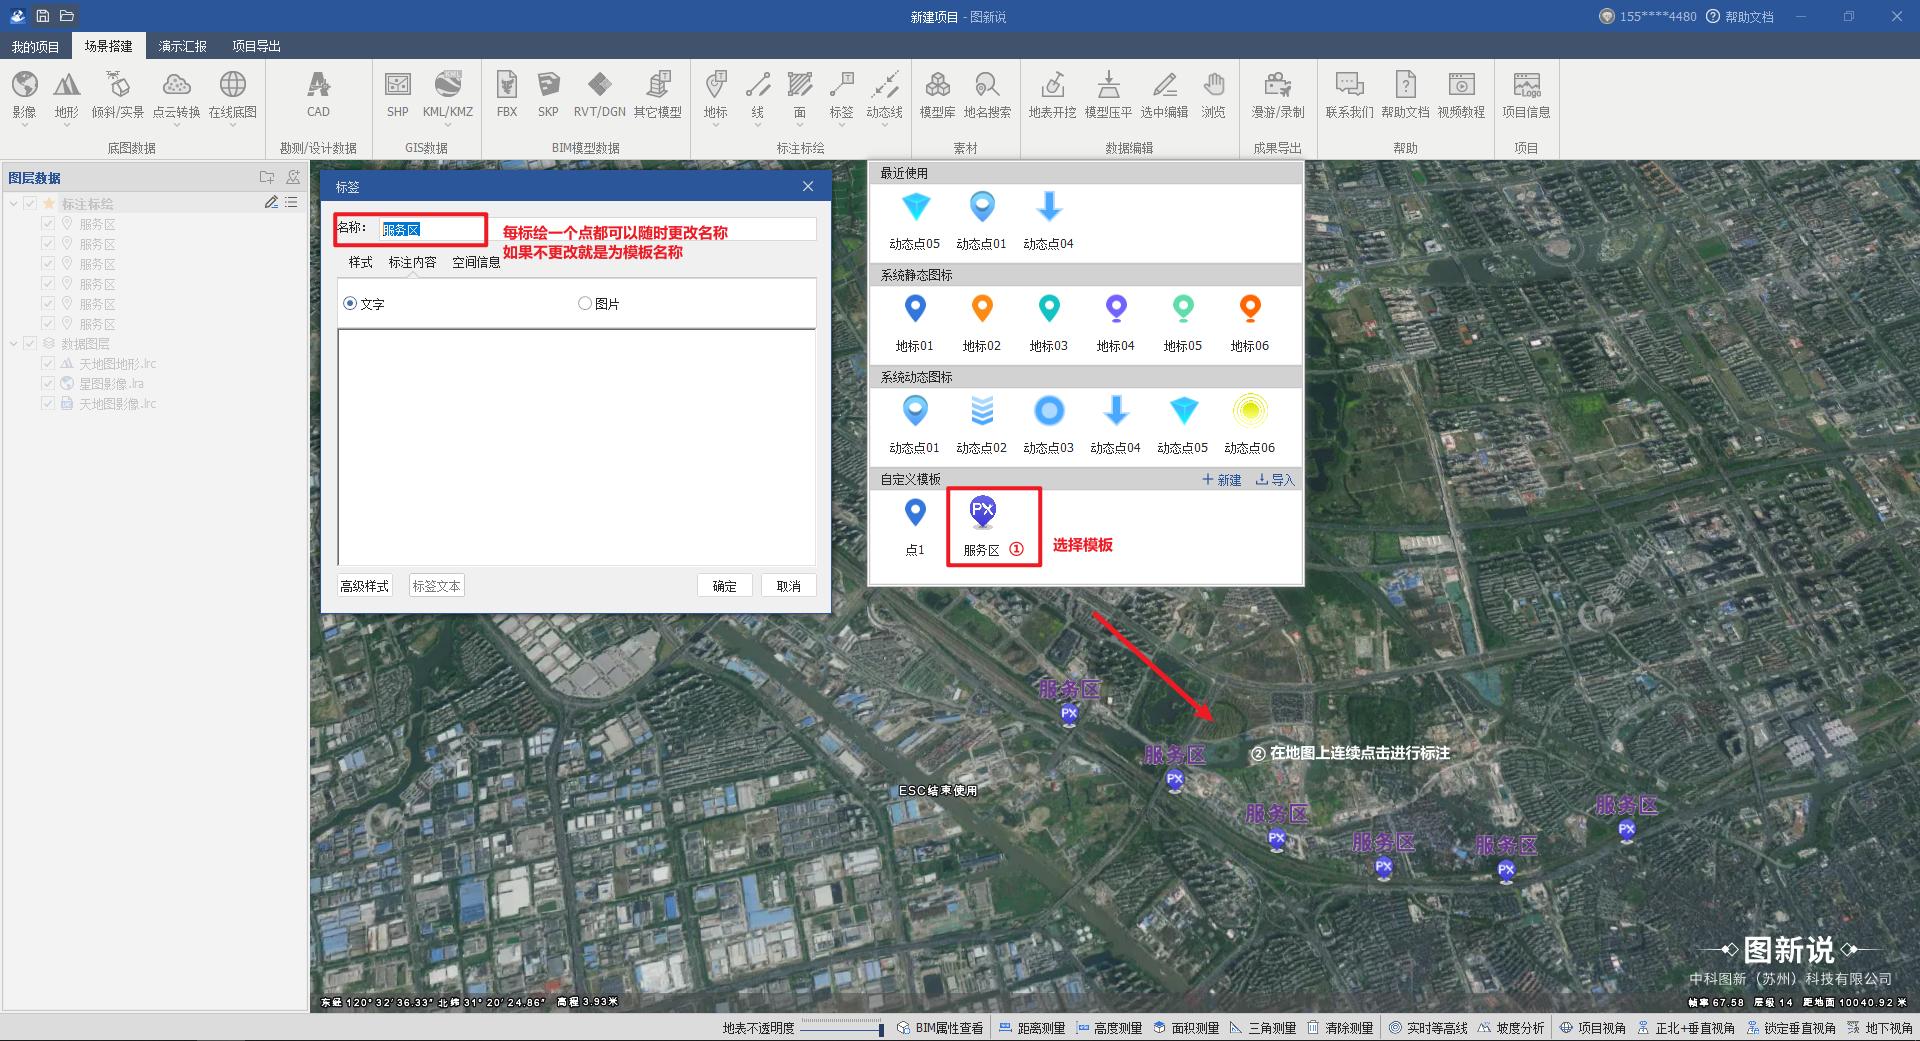Collapse the 数据图层 tree group
The height and width of the screenshot is (1041, 1920).
point(14,344)
